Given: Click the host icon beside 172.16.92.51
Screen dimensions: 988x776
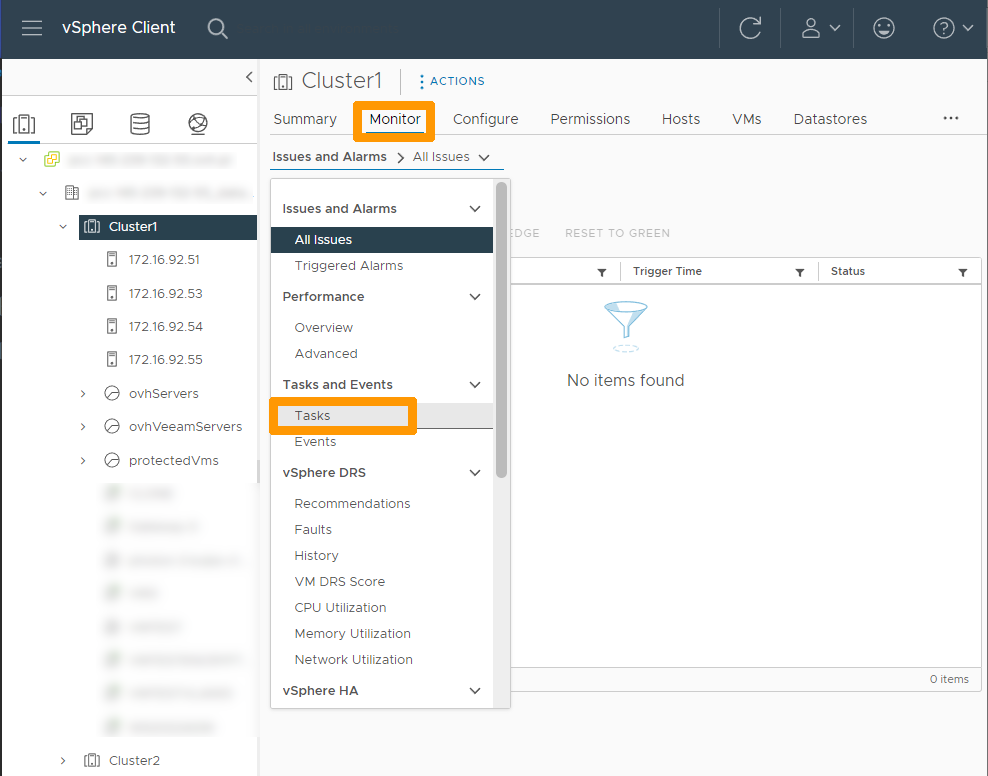Looking at the screenshot, I should tap(112, 260).
